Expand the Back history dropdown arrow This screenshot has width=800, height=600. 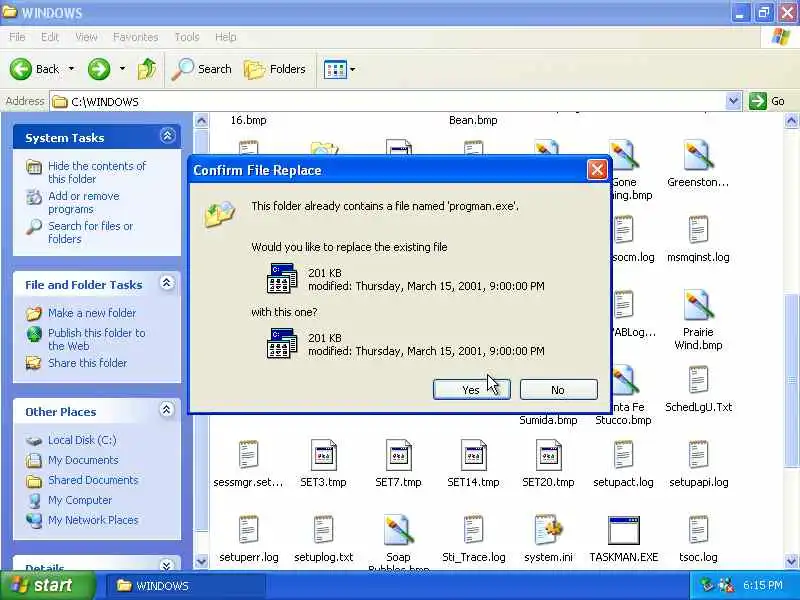pos(71,69)
